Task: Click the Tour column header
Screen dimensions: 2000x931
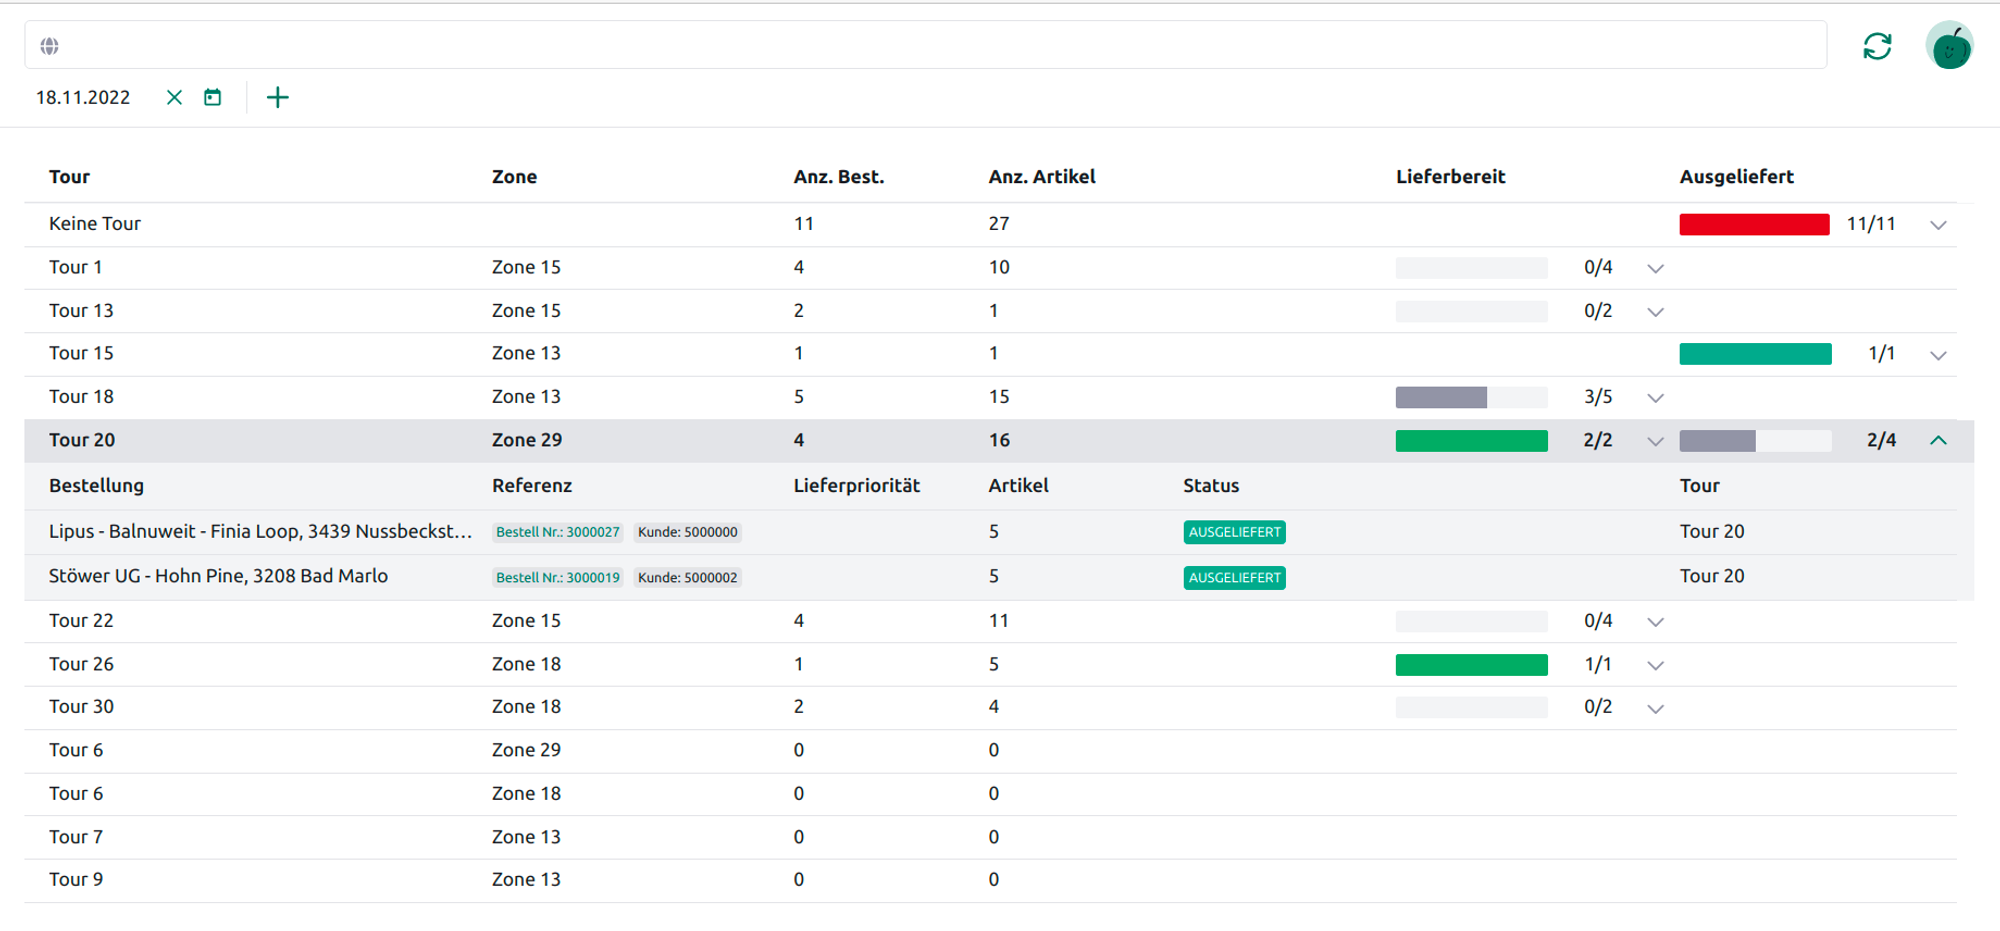Action: pyautogui.click(x=69, y=177)
